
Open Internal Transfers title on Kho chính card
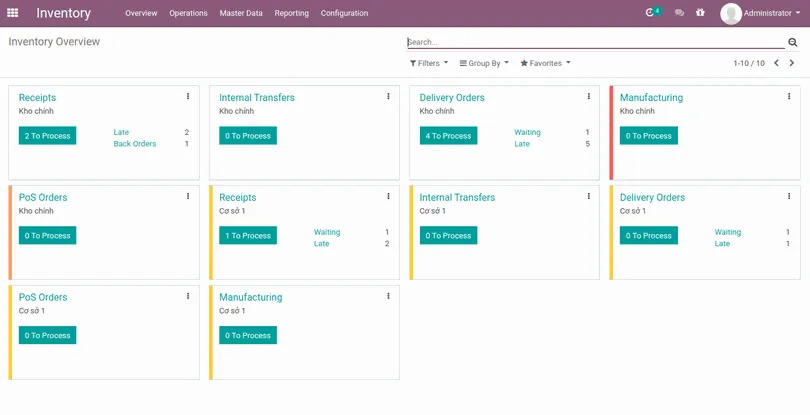257,98
